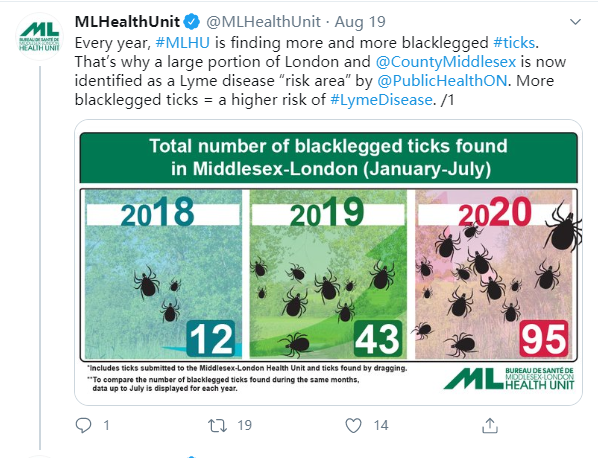Click the @MLHealthUnit handle
Screen dimensions: 598x458
click(263, 22)
